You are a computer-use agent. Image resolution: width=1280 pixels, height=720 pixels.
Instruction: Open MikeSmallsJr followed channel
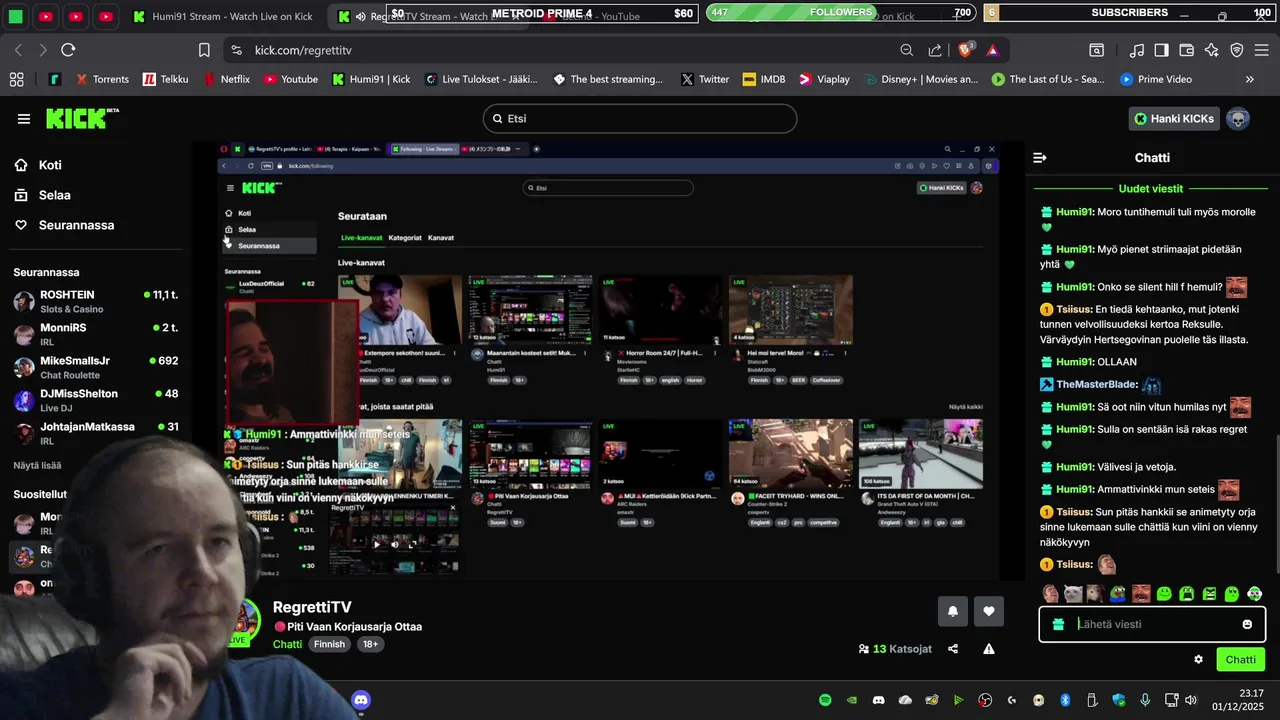point(96,367)
